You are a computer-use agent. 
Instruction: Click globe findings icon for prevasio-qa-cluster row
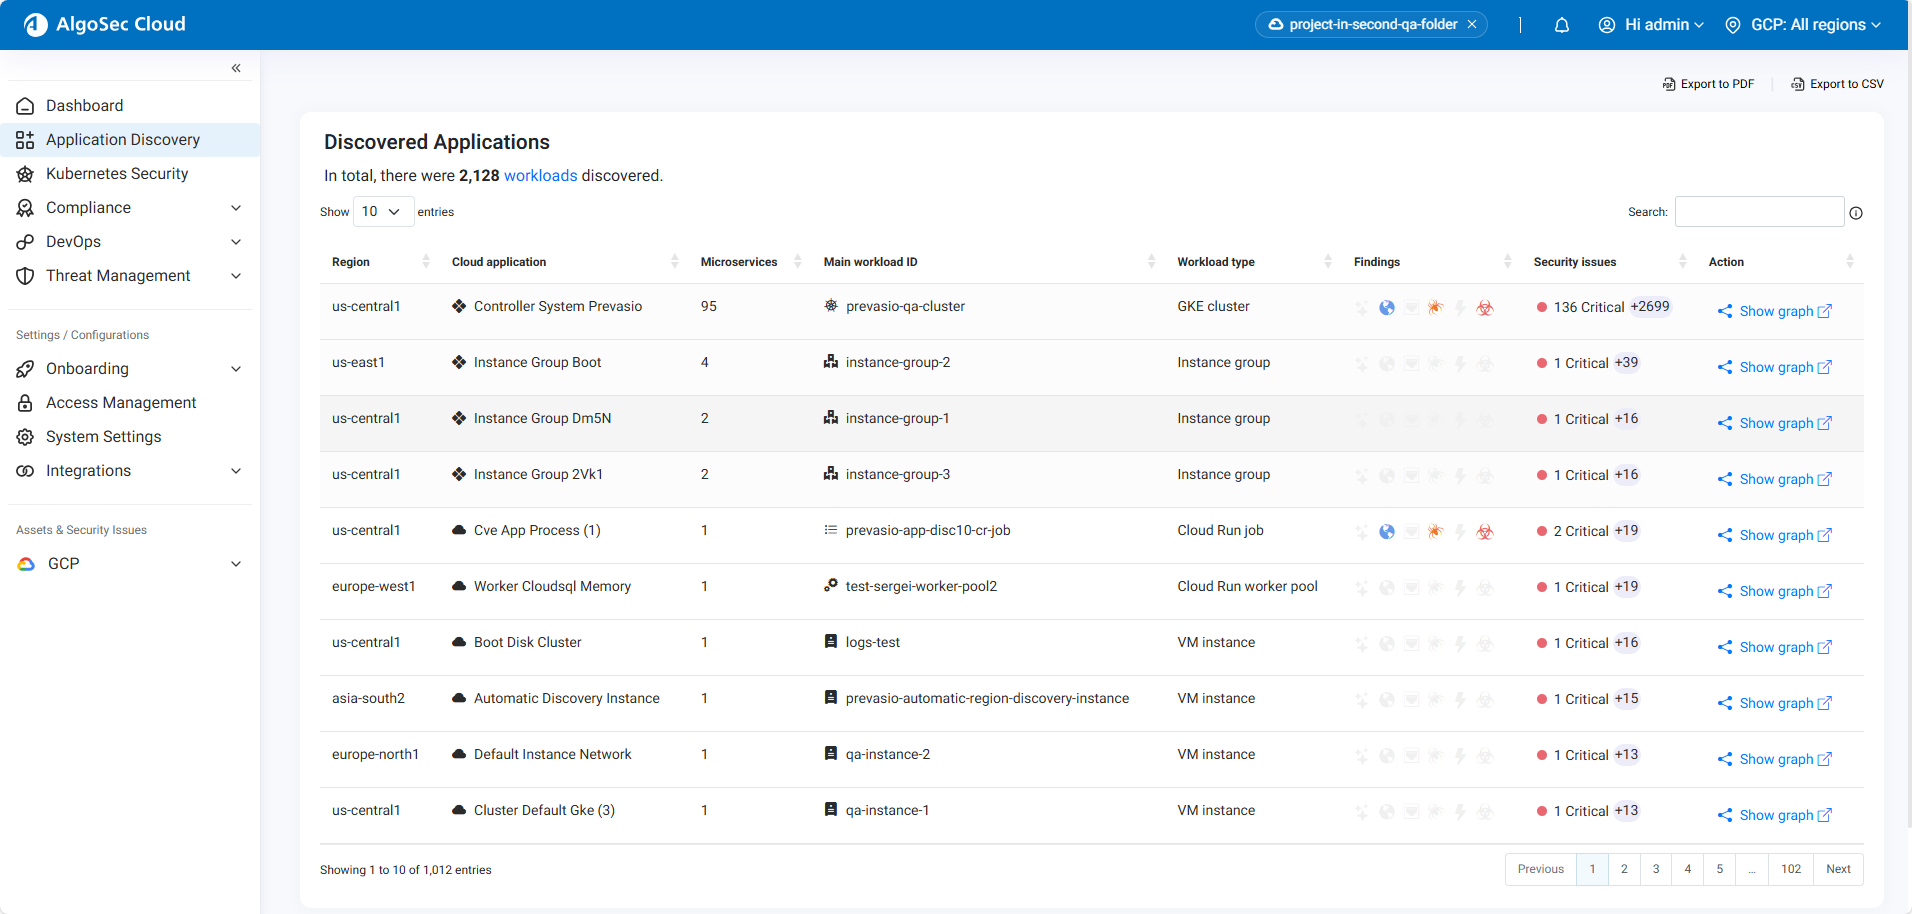click(1386, 308)
